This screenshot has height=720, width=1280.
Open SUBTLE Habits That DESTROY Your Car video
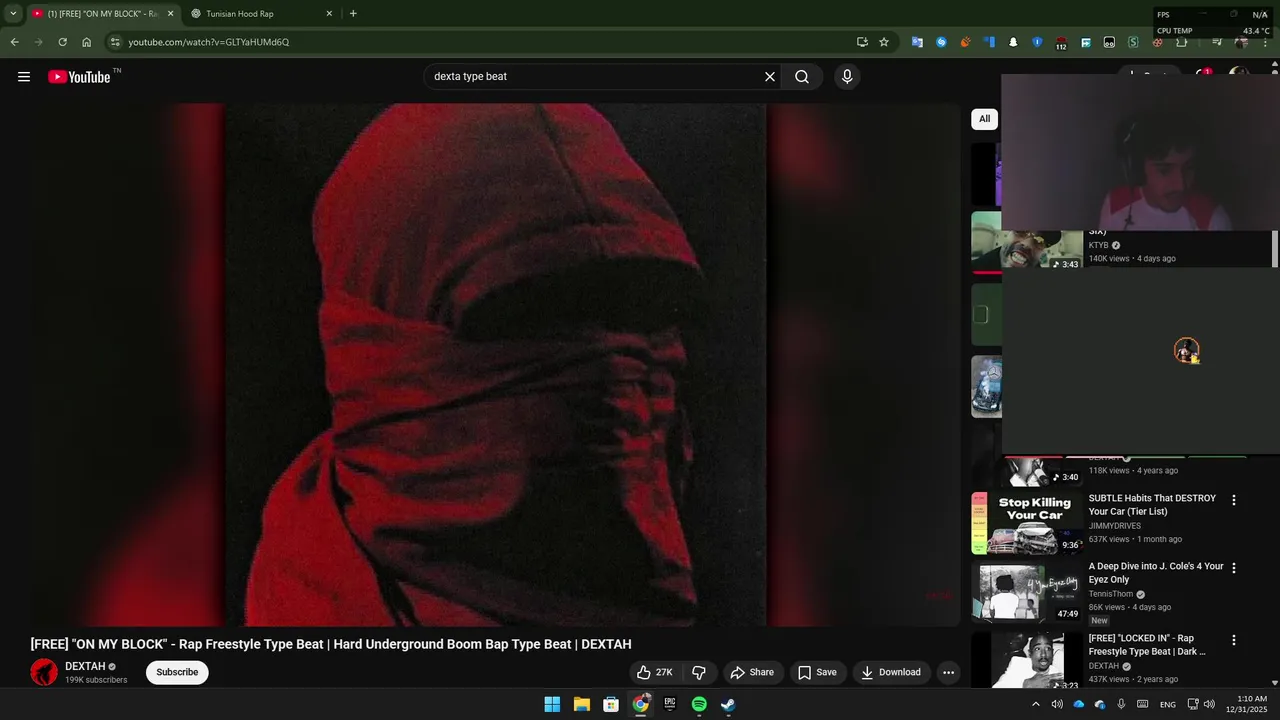1152,505
